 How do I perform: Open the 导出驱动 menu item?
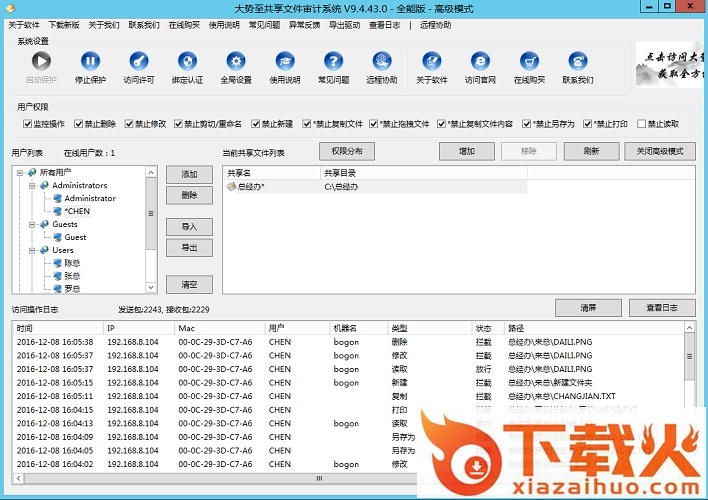click(344, 24)
